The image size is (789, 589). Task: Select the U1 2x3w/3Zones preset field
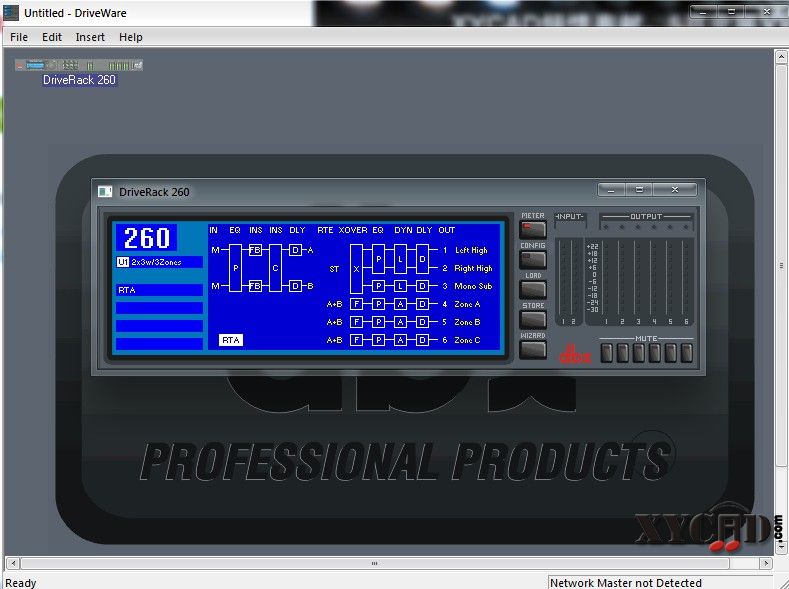click(160, 262)
